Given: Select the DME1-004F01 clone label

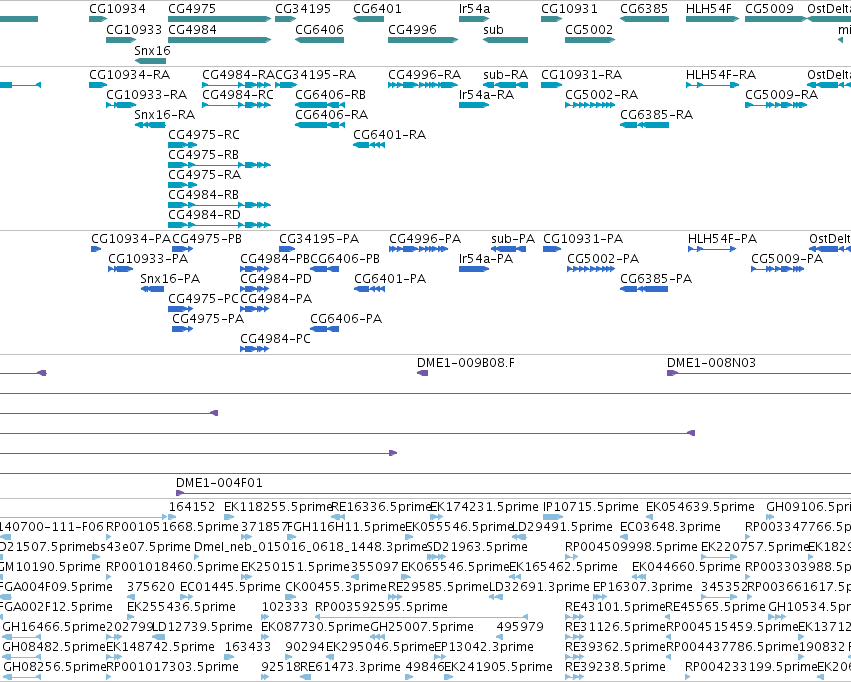Looking at the screenshot, I should point(219,482).
